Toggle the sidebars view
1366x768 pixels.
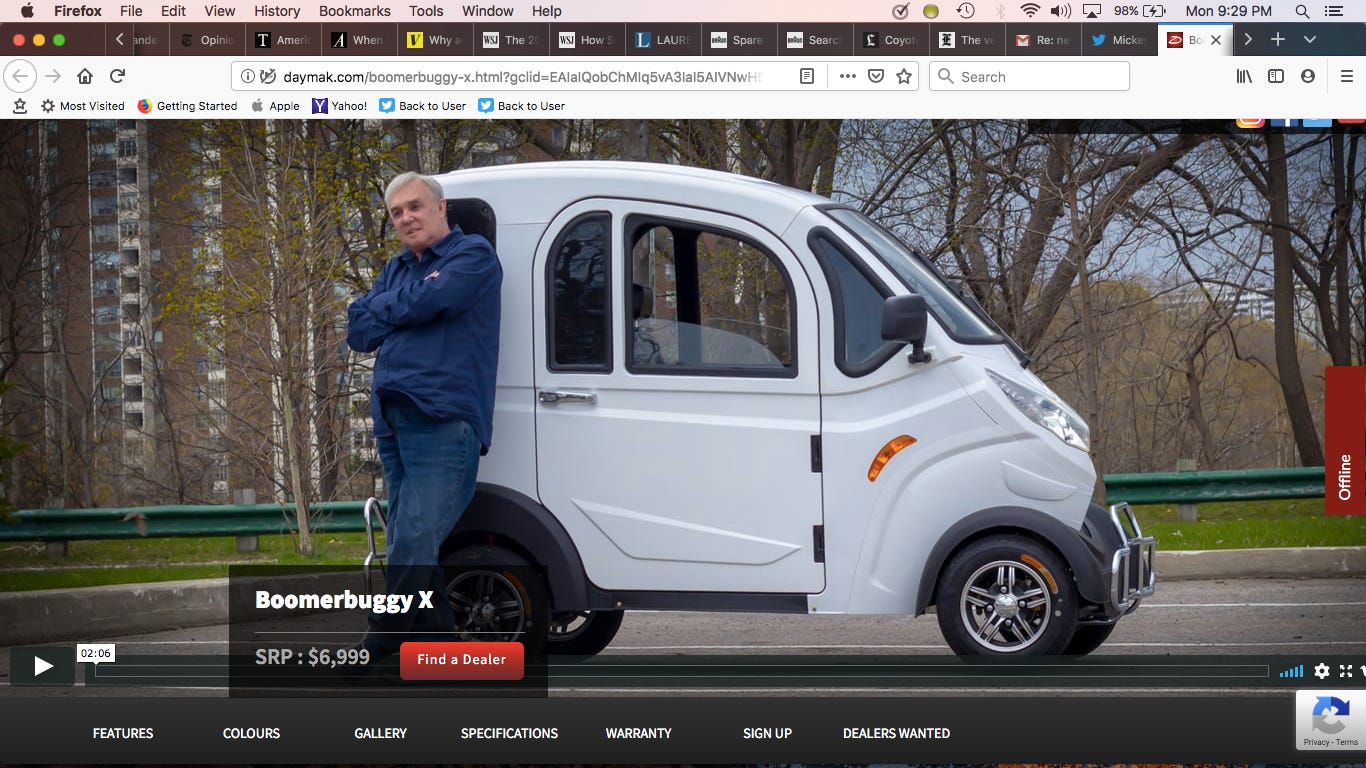tap(1276, 76)
